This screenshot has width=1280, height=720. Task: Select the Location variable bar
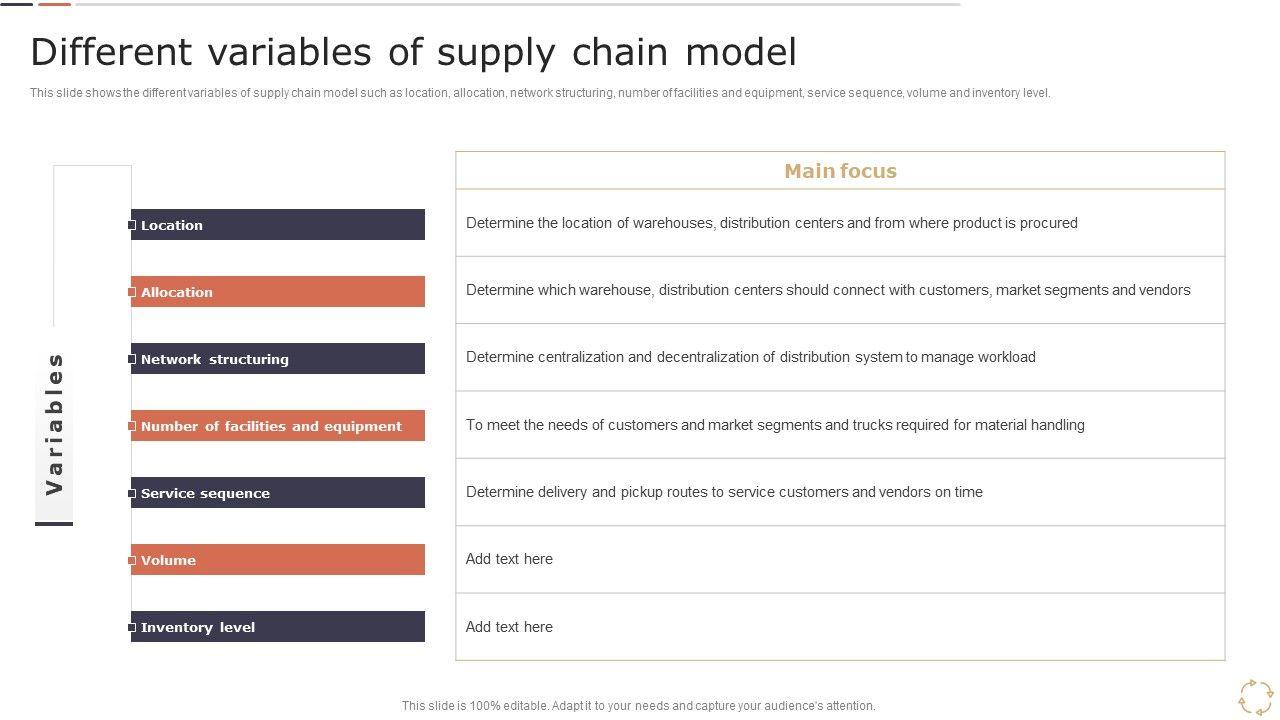pyautogui.click(x=278, y=225)
